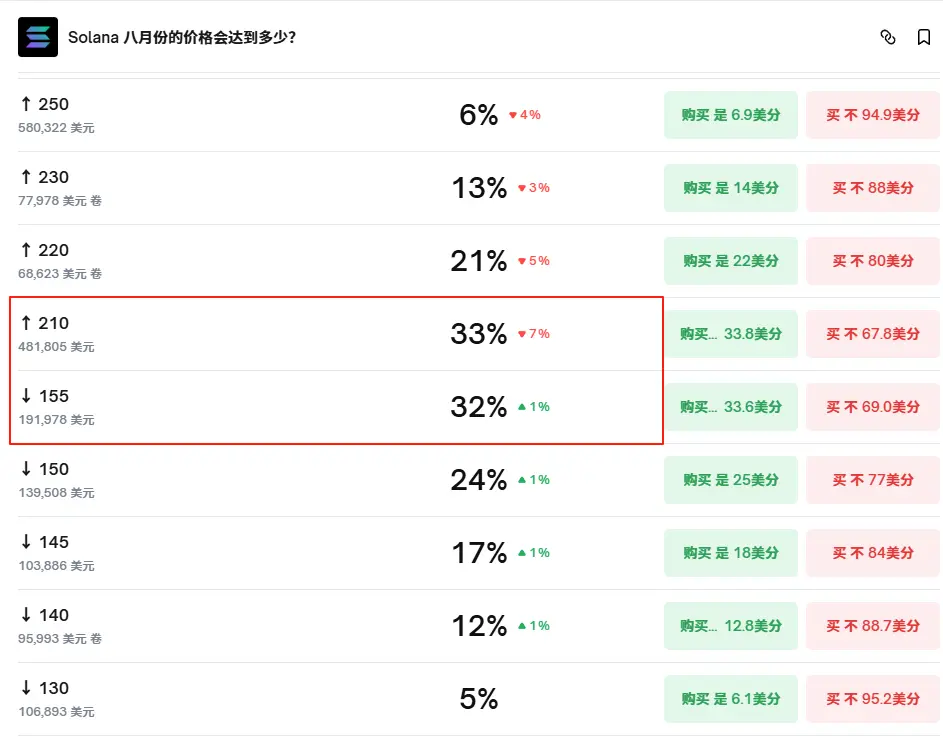Buy Yes at 33.8 cents for ↑210
Screen dimensions: 943x739
tap(731, 334)
